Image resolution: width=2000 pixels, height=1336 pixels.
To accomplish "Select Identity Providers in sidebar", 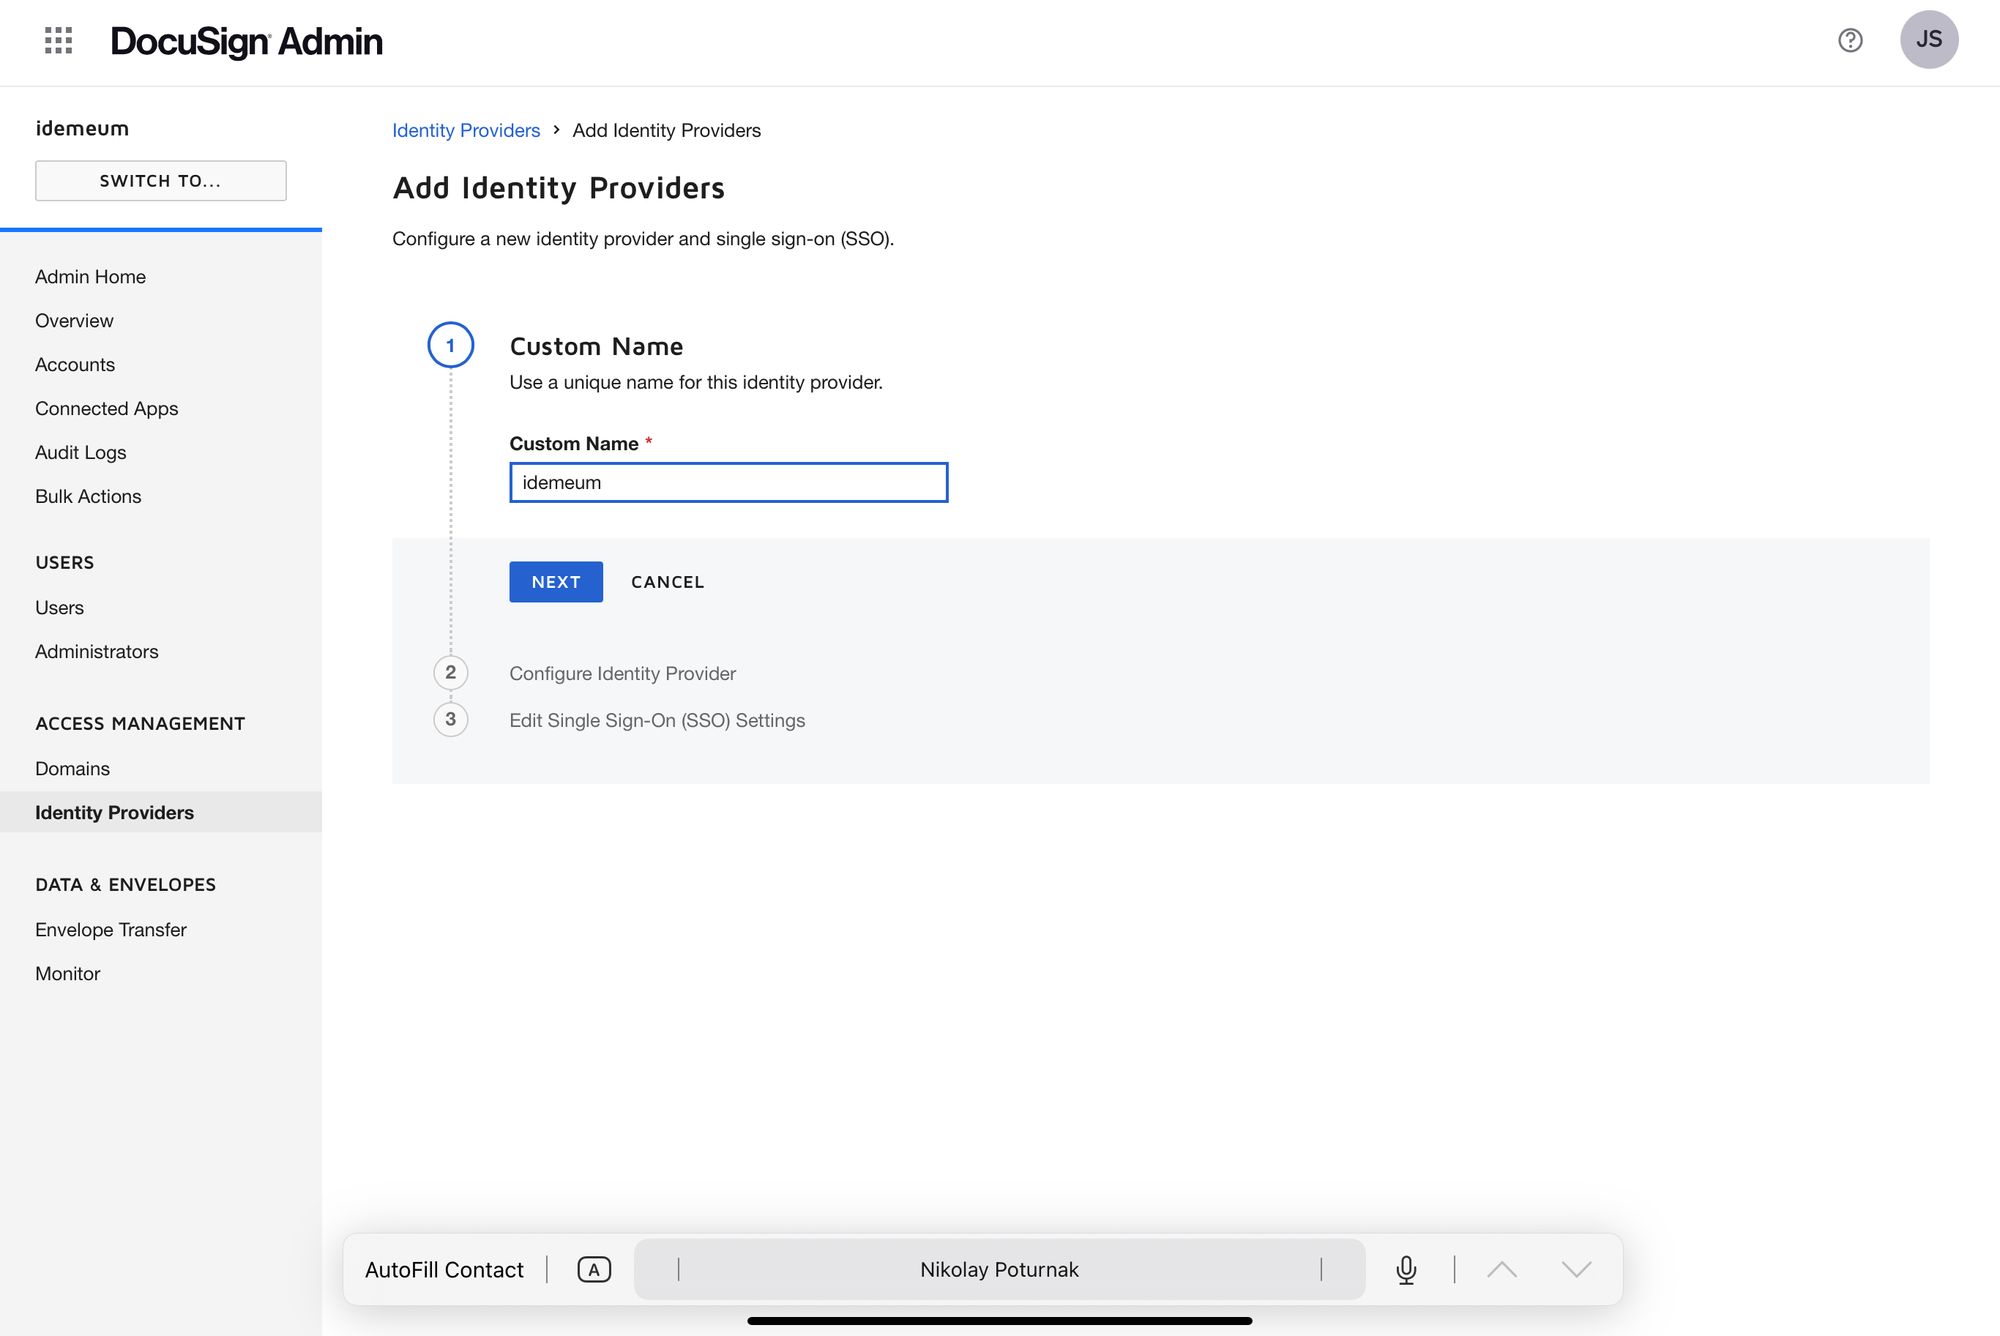I will [161, 812].
